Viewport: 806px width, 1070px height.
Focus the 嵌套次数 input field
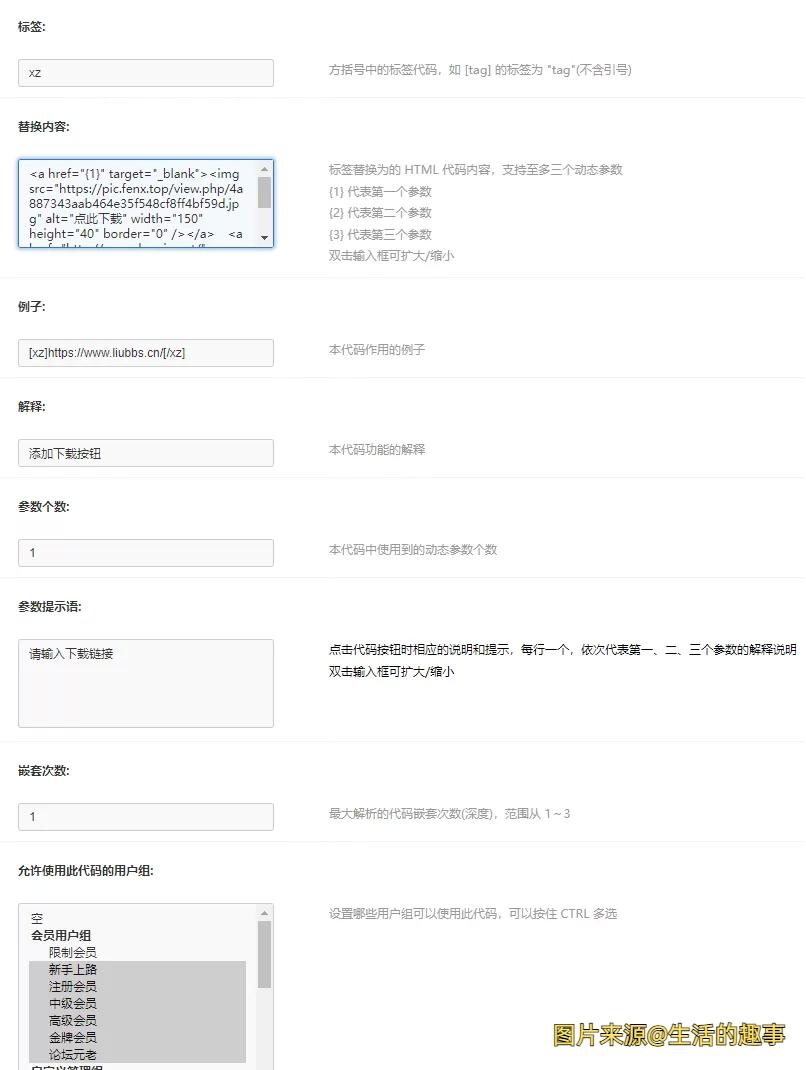tap(146, 817)
